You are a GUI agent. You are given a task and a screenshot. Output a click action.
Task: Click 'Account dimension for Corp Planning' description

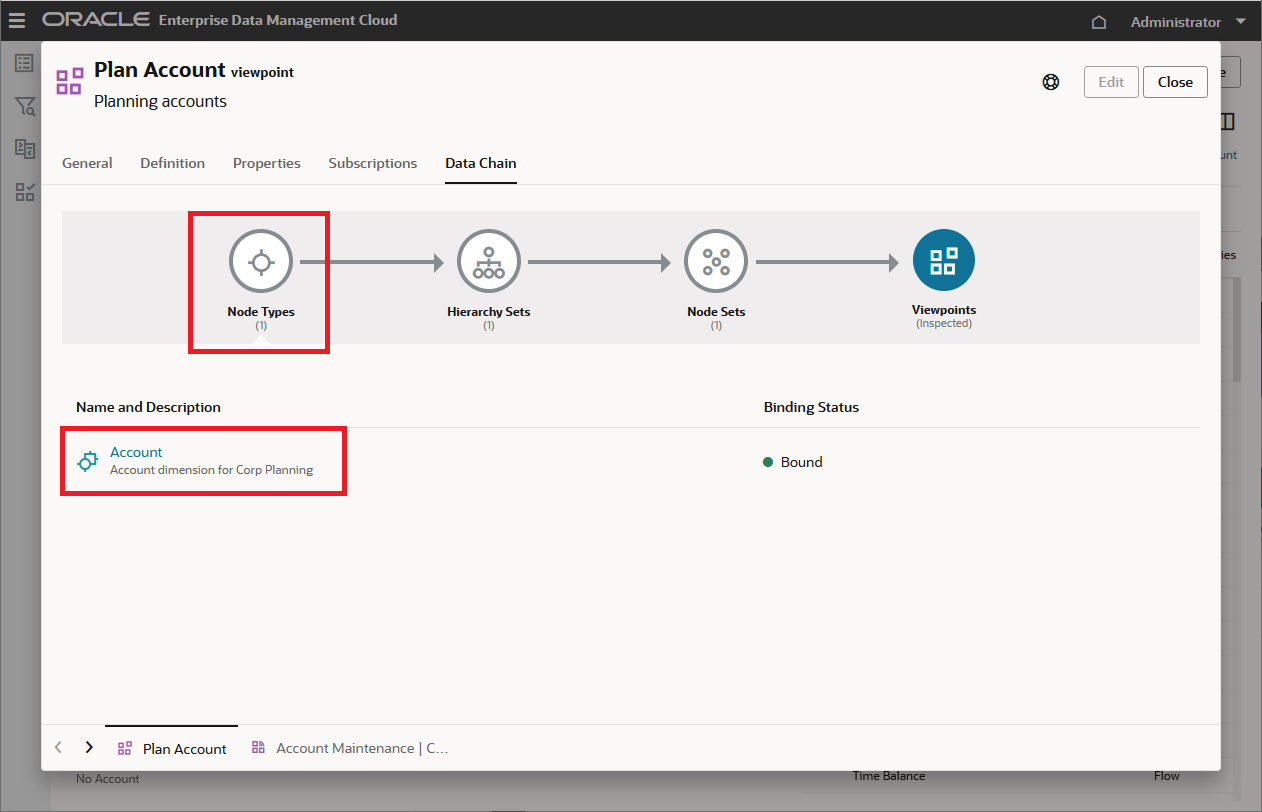coord(211,470)
